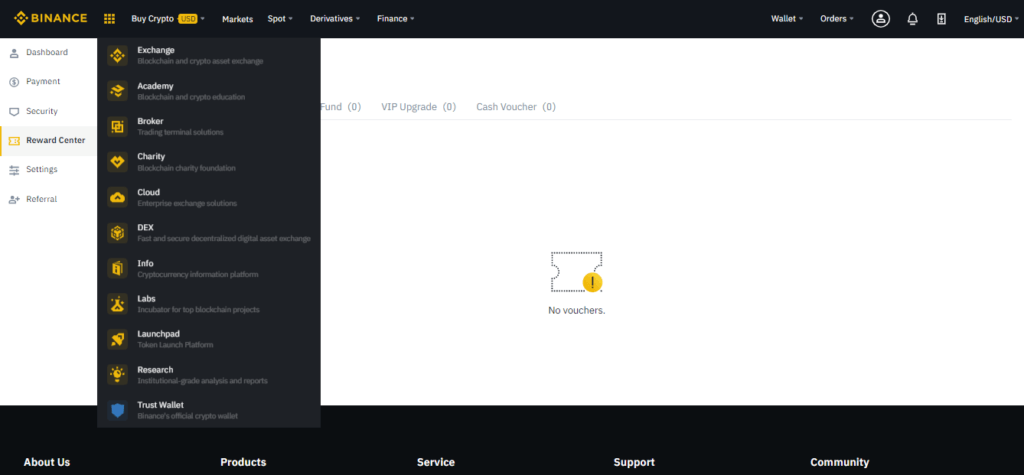Click the DEX cube icon

[x=118, y=233]
